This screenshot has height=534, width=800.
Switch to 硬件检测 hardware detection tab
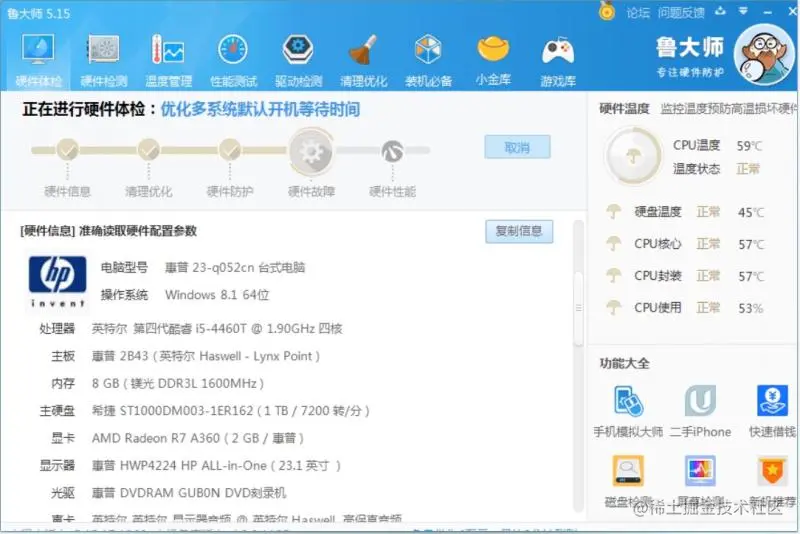click(x=104, y=61)
